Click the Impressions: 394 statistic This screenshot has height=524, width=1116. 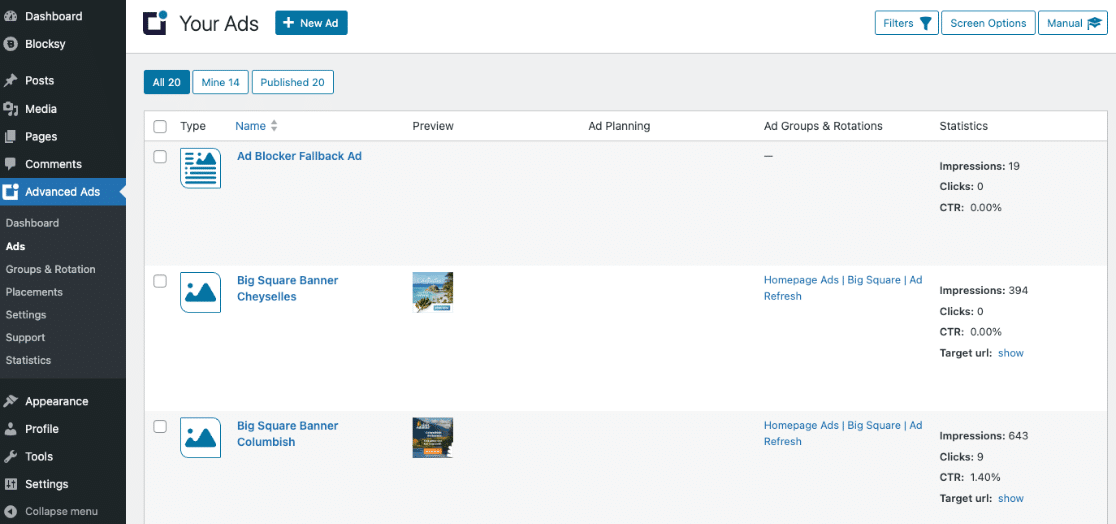tap(984, 290)
